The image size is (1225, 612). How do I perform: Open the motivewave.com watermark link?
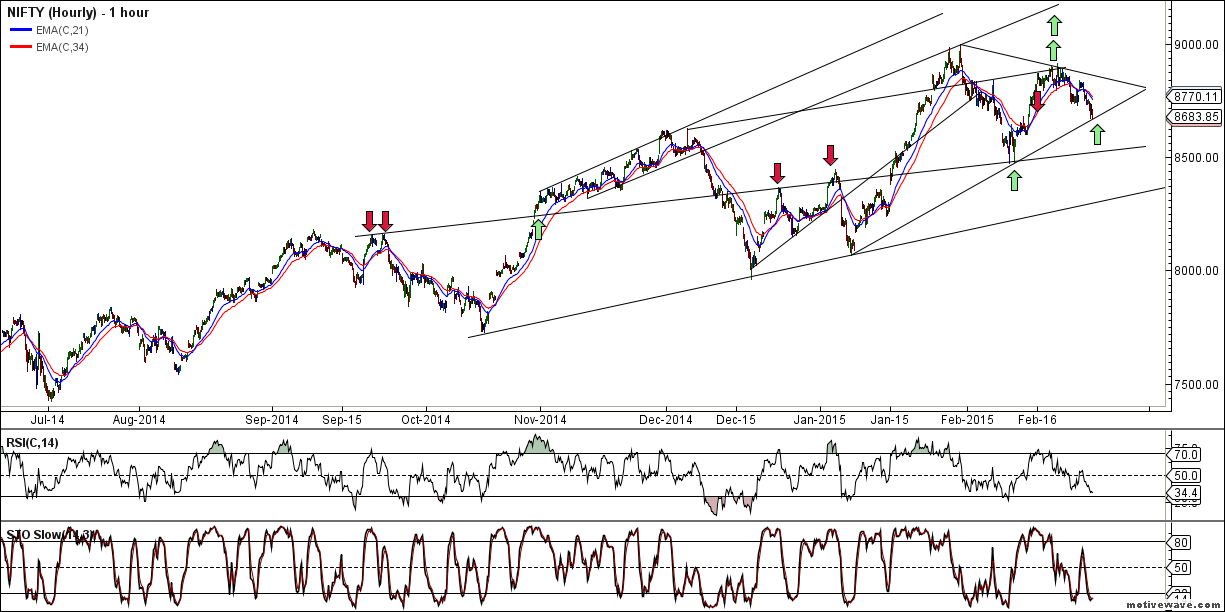(1174, 605)
